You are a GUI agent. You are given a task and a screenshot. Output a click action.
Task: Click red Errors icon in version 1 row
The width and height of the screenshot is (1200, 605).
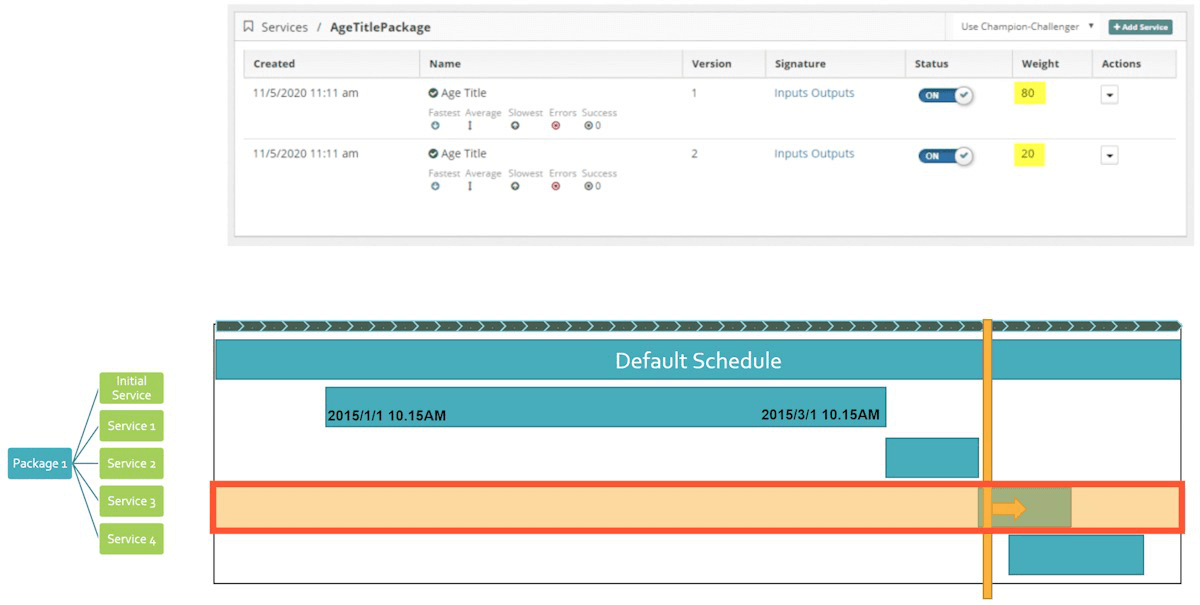click(556, 126)
